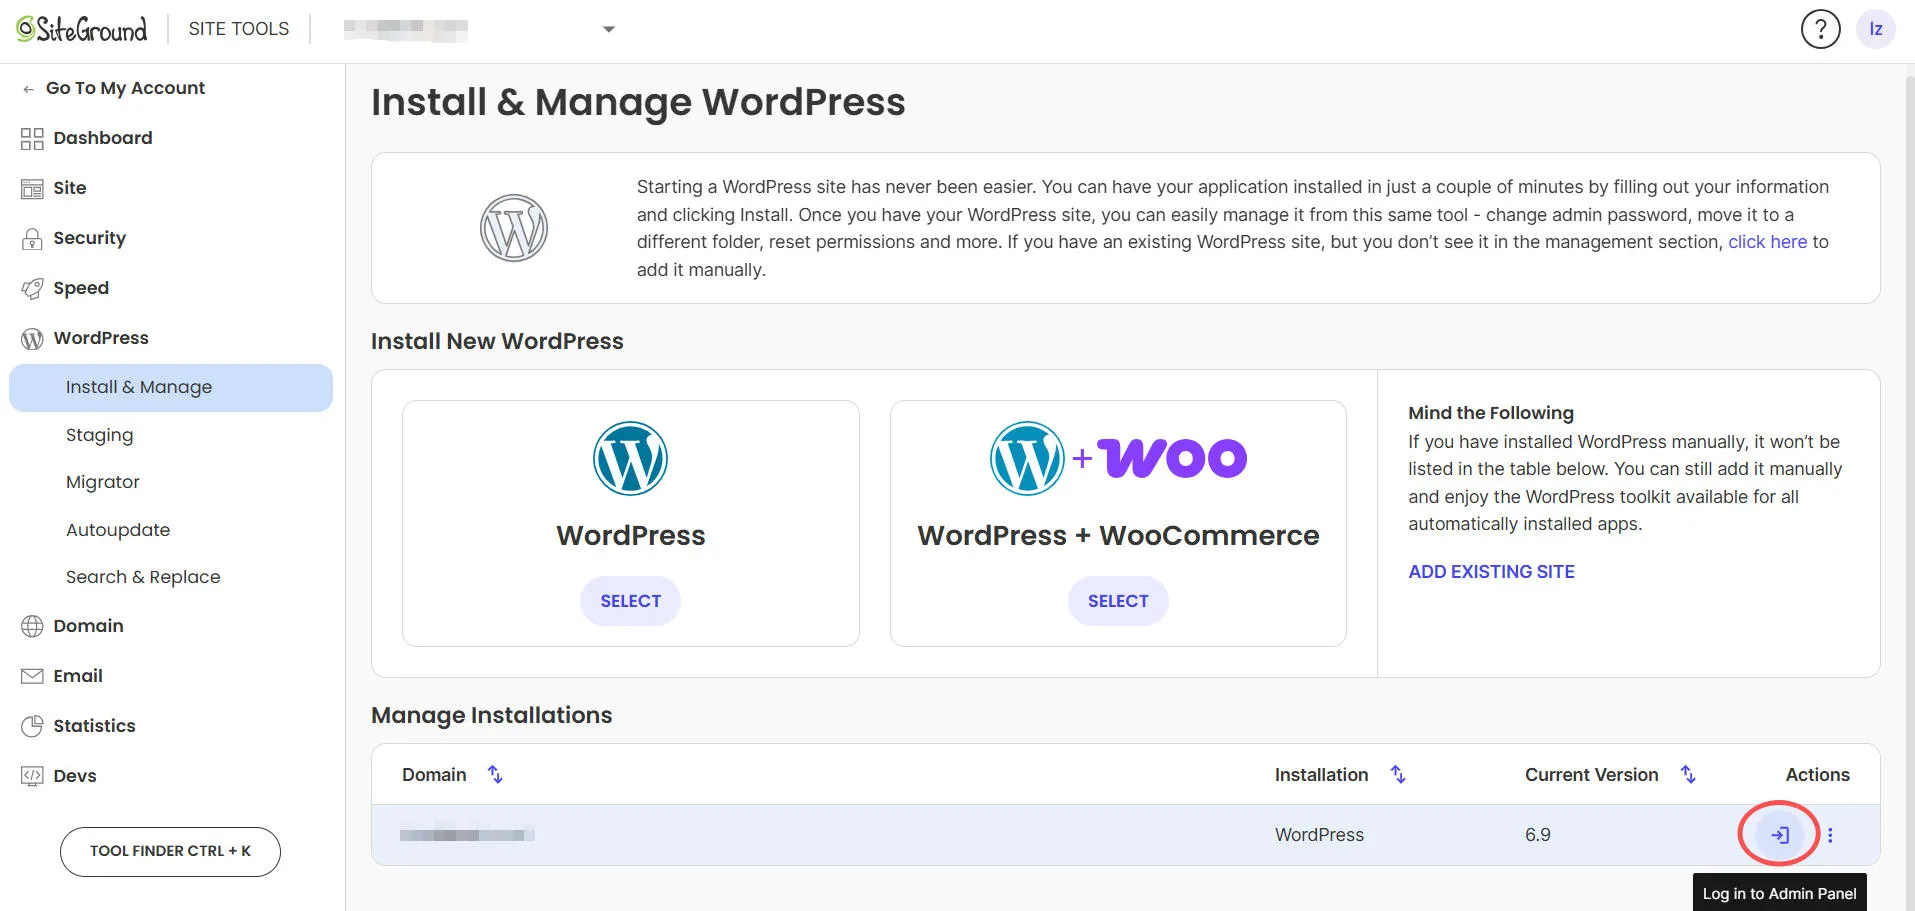Sort installations by Current Version
1915x911 pixels.
(1688, 774)
